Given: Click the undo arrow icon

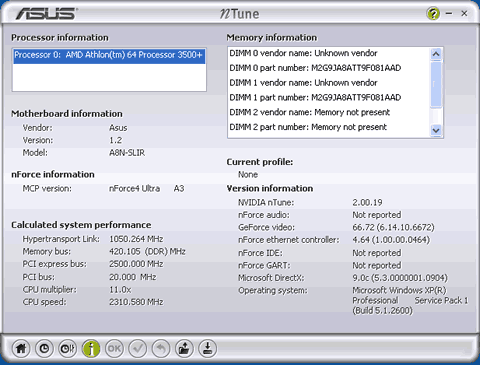Looking at the screenshot, I should click(161, 349).
